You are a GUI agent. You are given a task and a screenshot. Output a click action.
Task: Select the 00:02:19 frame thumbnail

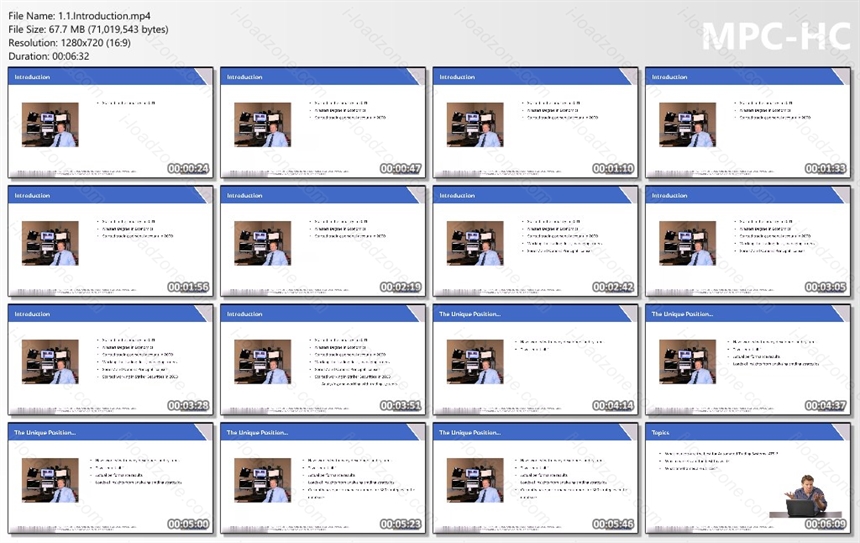coord(322,241)
